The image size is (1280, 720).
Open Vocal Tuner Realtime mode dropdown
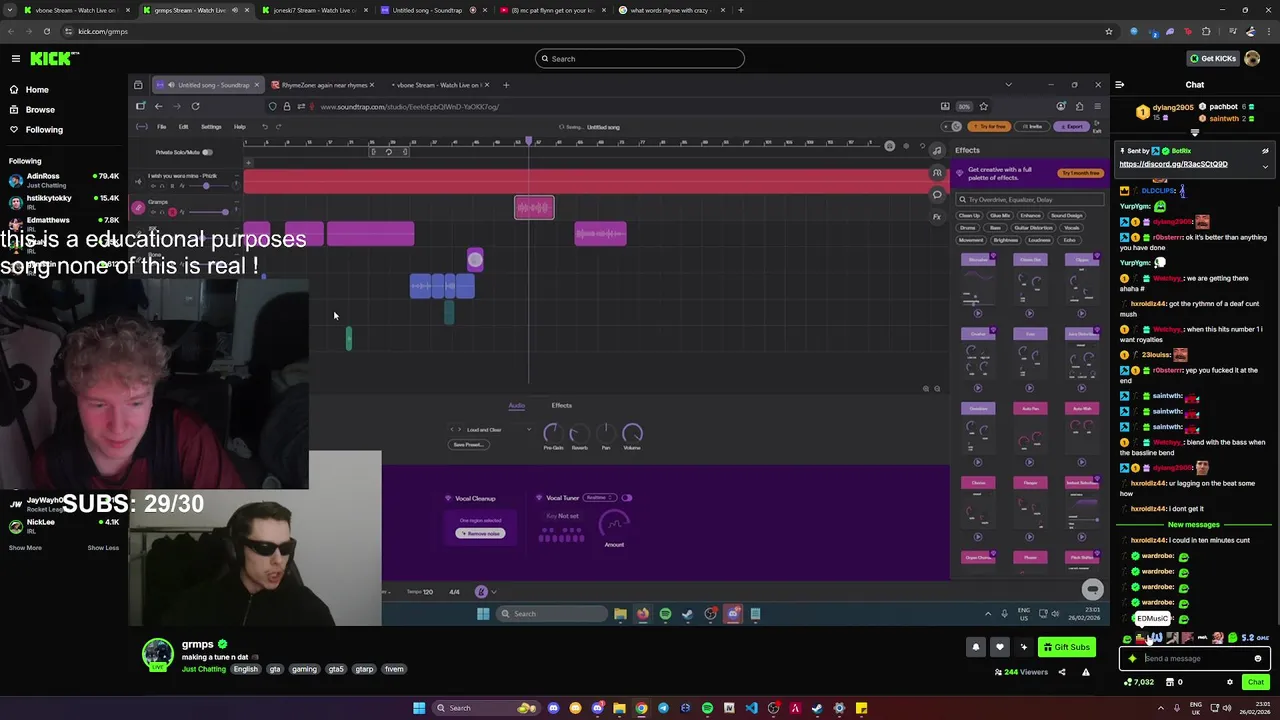click(598, 497)
